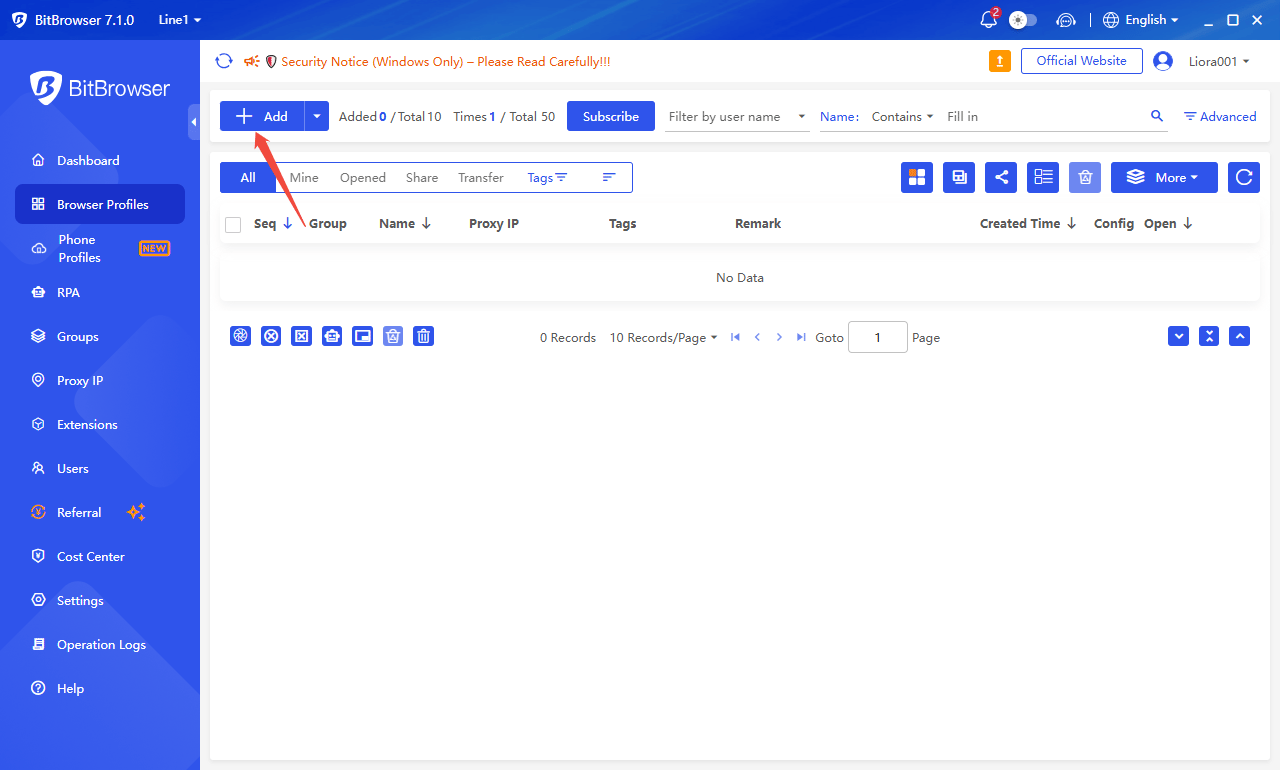Viewport: 1280px width, 770px height.
Task: Click the megaphone announcement icon
Action: click(252, 61)
